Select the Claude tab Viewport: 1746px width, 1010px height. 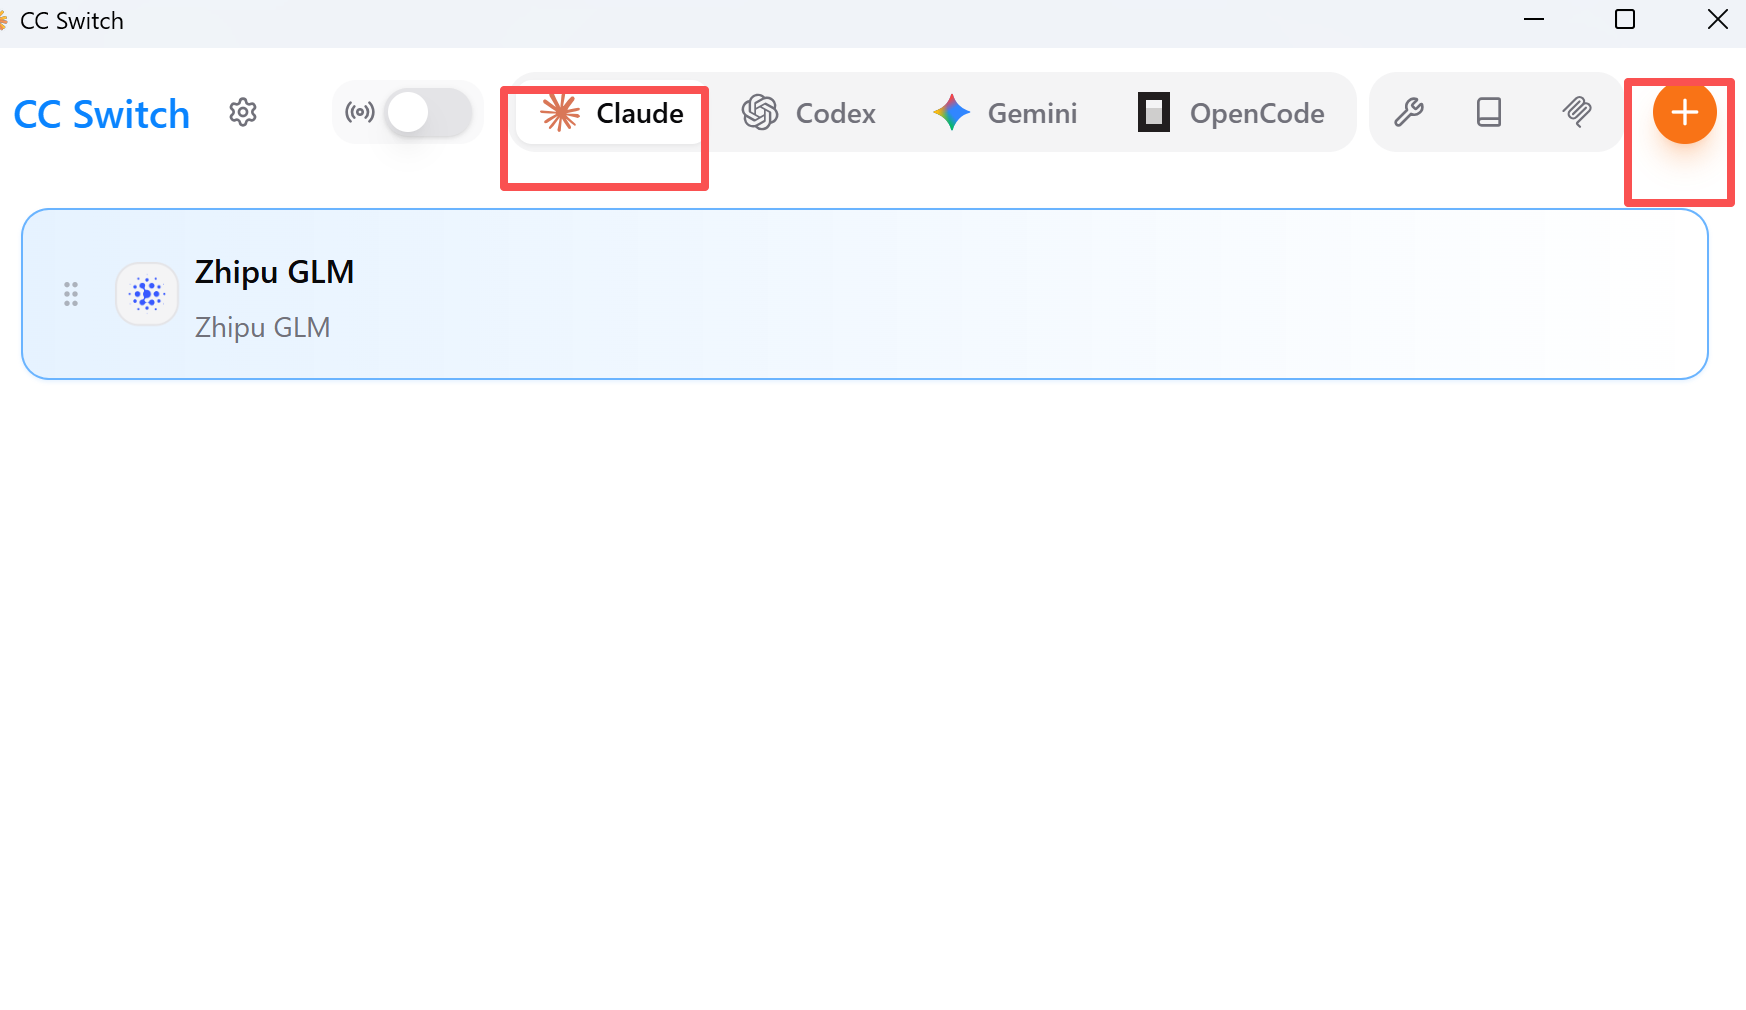tap(612, 113)
